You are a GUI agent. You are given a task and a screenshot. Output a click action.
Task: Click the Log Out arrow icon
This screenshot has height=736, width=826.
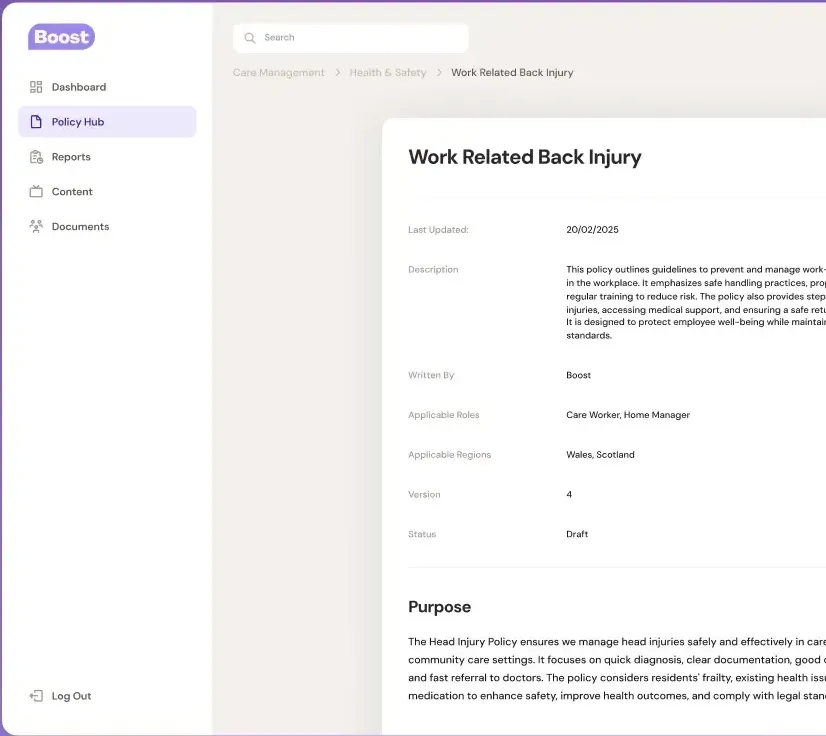click(36, 696)
